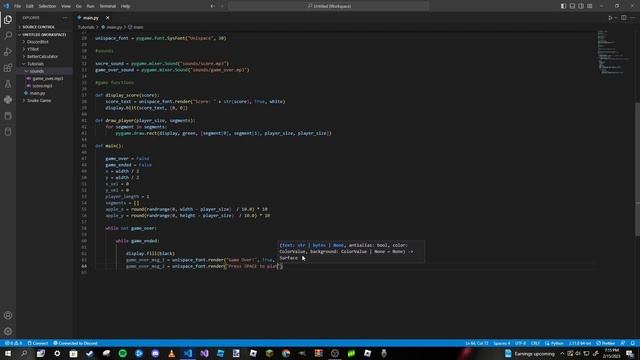640x360 pixels.
Task: Open the Manage gear menu
Action: pos(8,331)
